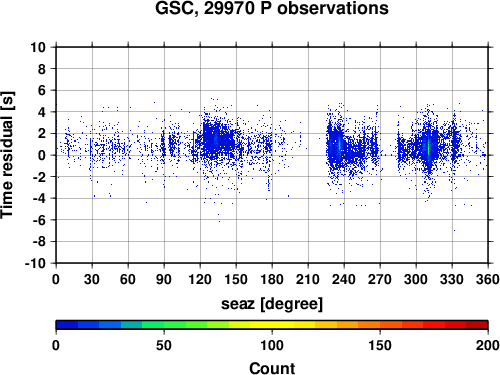Click the y-axis tick label 0
Viewport: 500px width, 375px height.
pyautogui.click(x=42, y=155)
